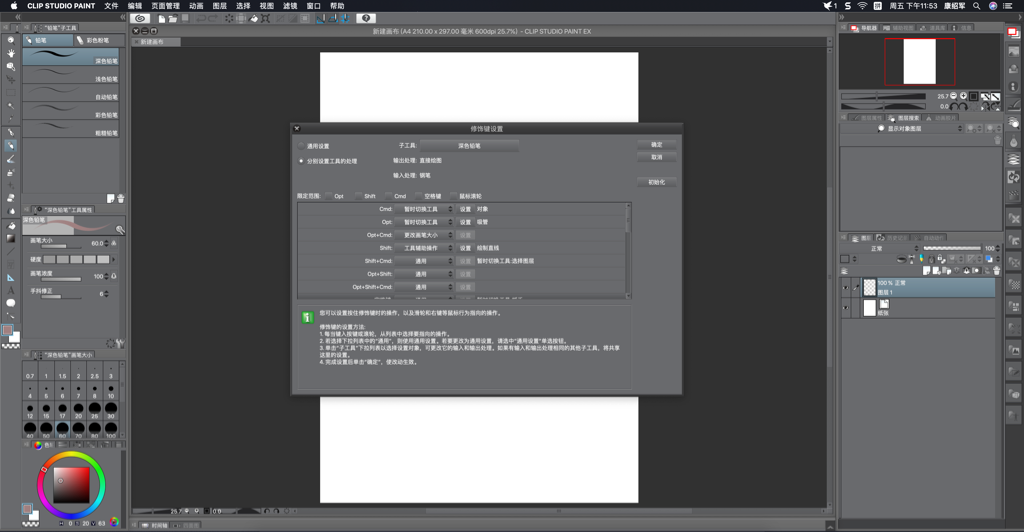
Task: Open the Shift dropdown 工具辅助操作
Action: (425, 247)
